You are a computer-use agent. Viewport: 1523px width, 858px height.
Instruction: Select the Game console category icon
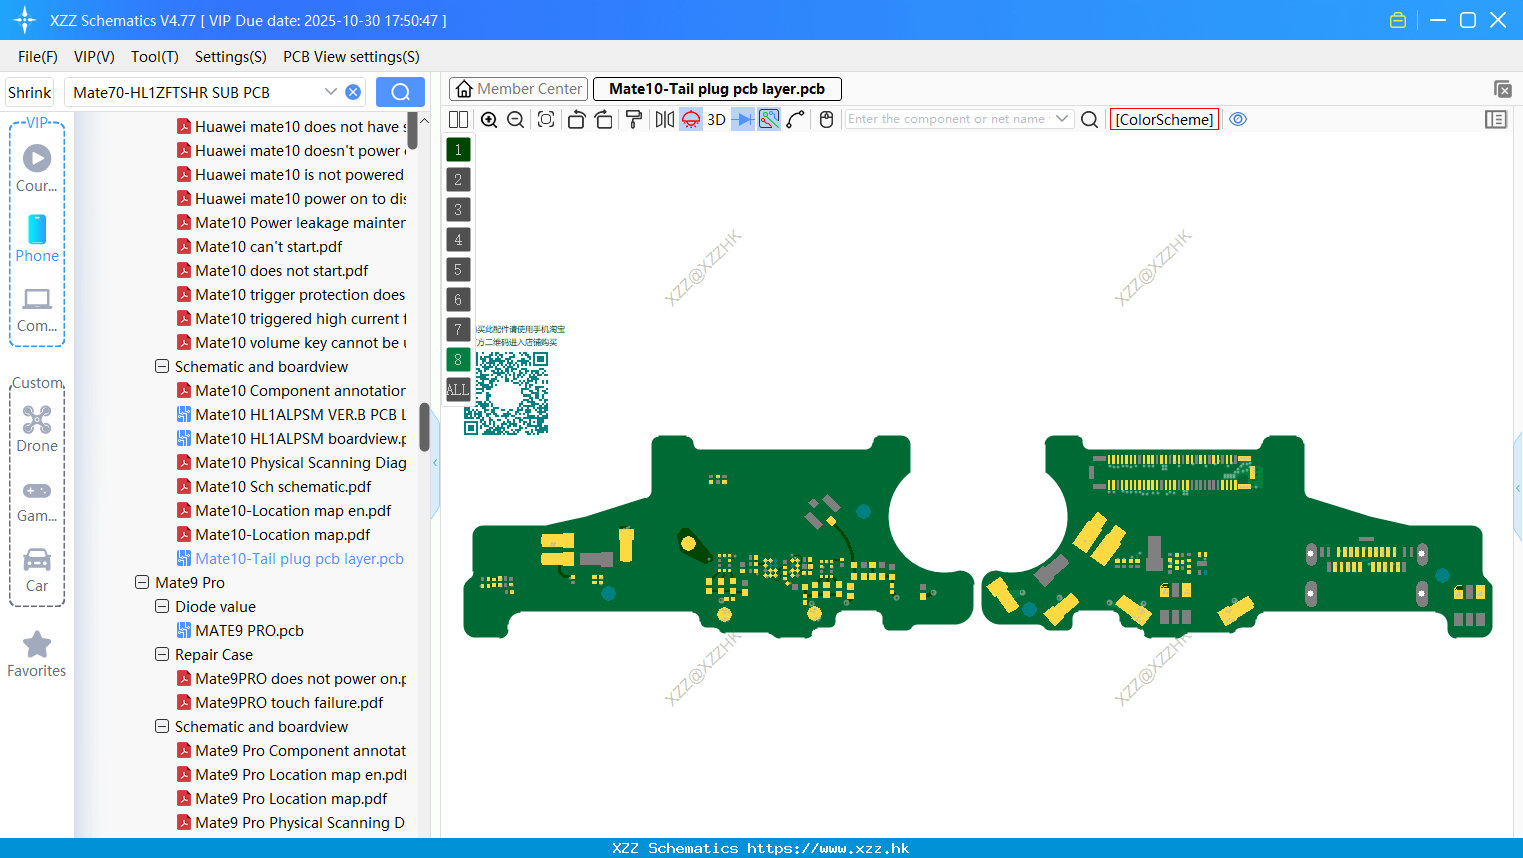pos(37,491)
